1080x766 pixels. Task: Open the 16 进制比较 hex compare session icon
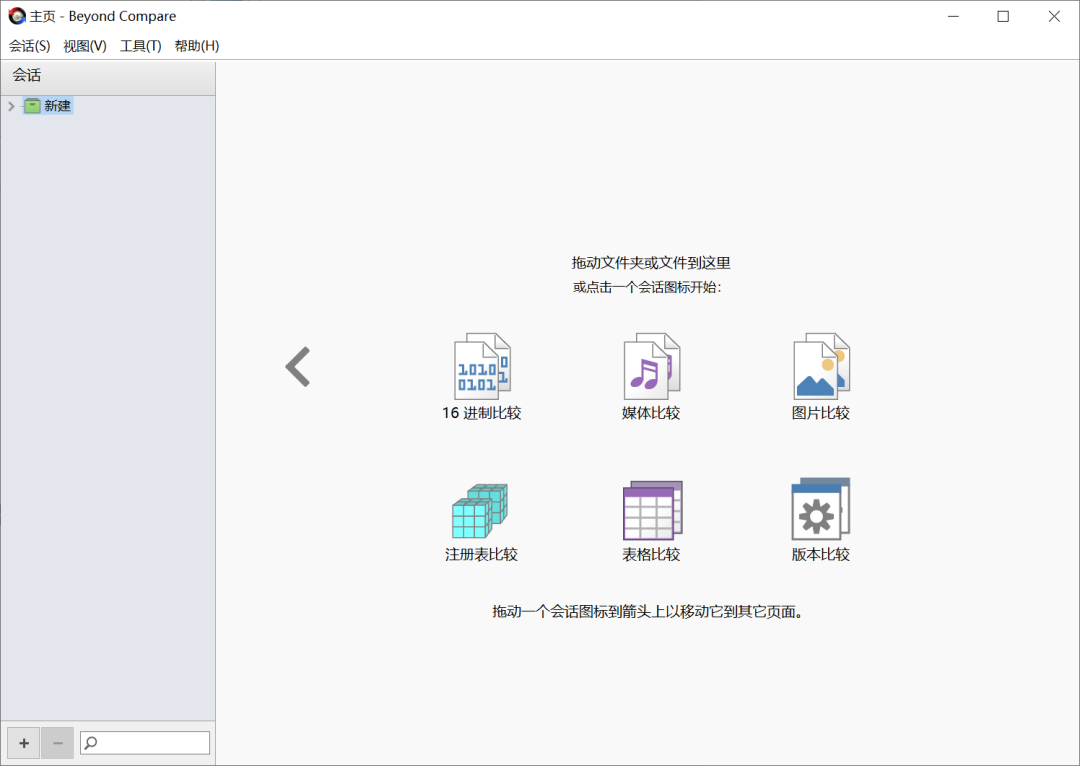(482, 368)
